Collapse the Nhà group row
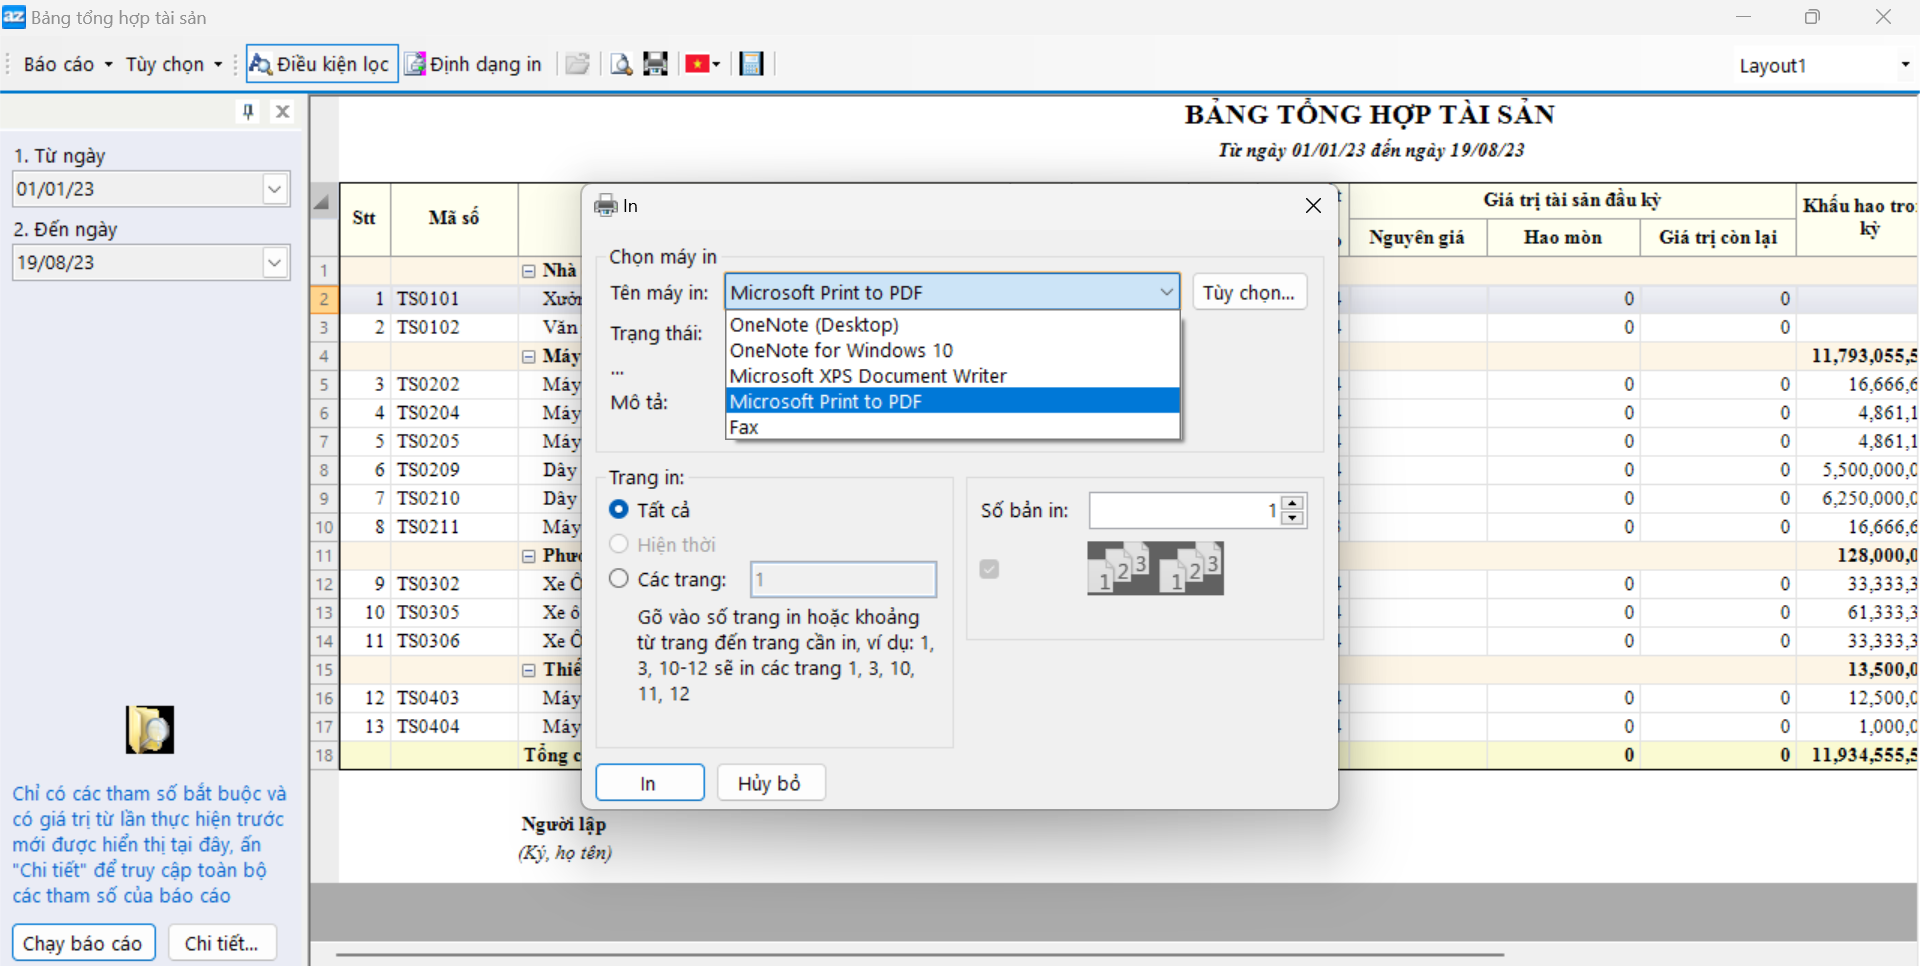 tap(529, 271)
